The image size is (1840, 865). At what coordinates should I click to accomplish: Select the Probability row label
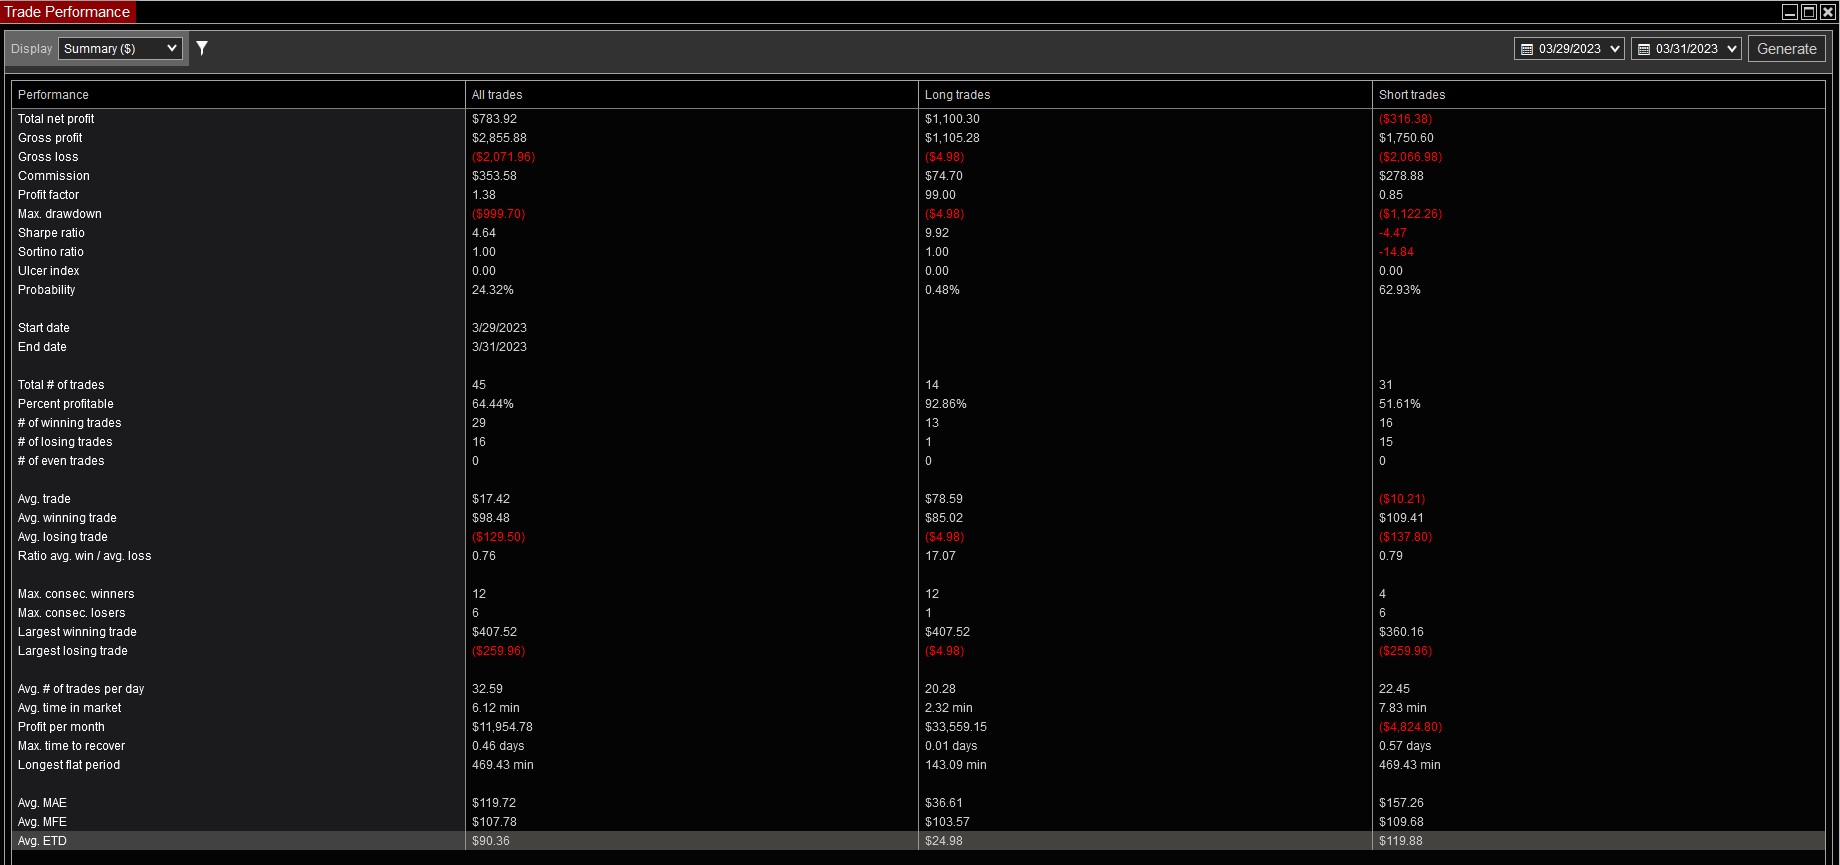click(47, 290)
